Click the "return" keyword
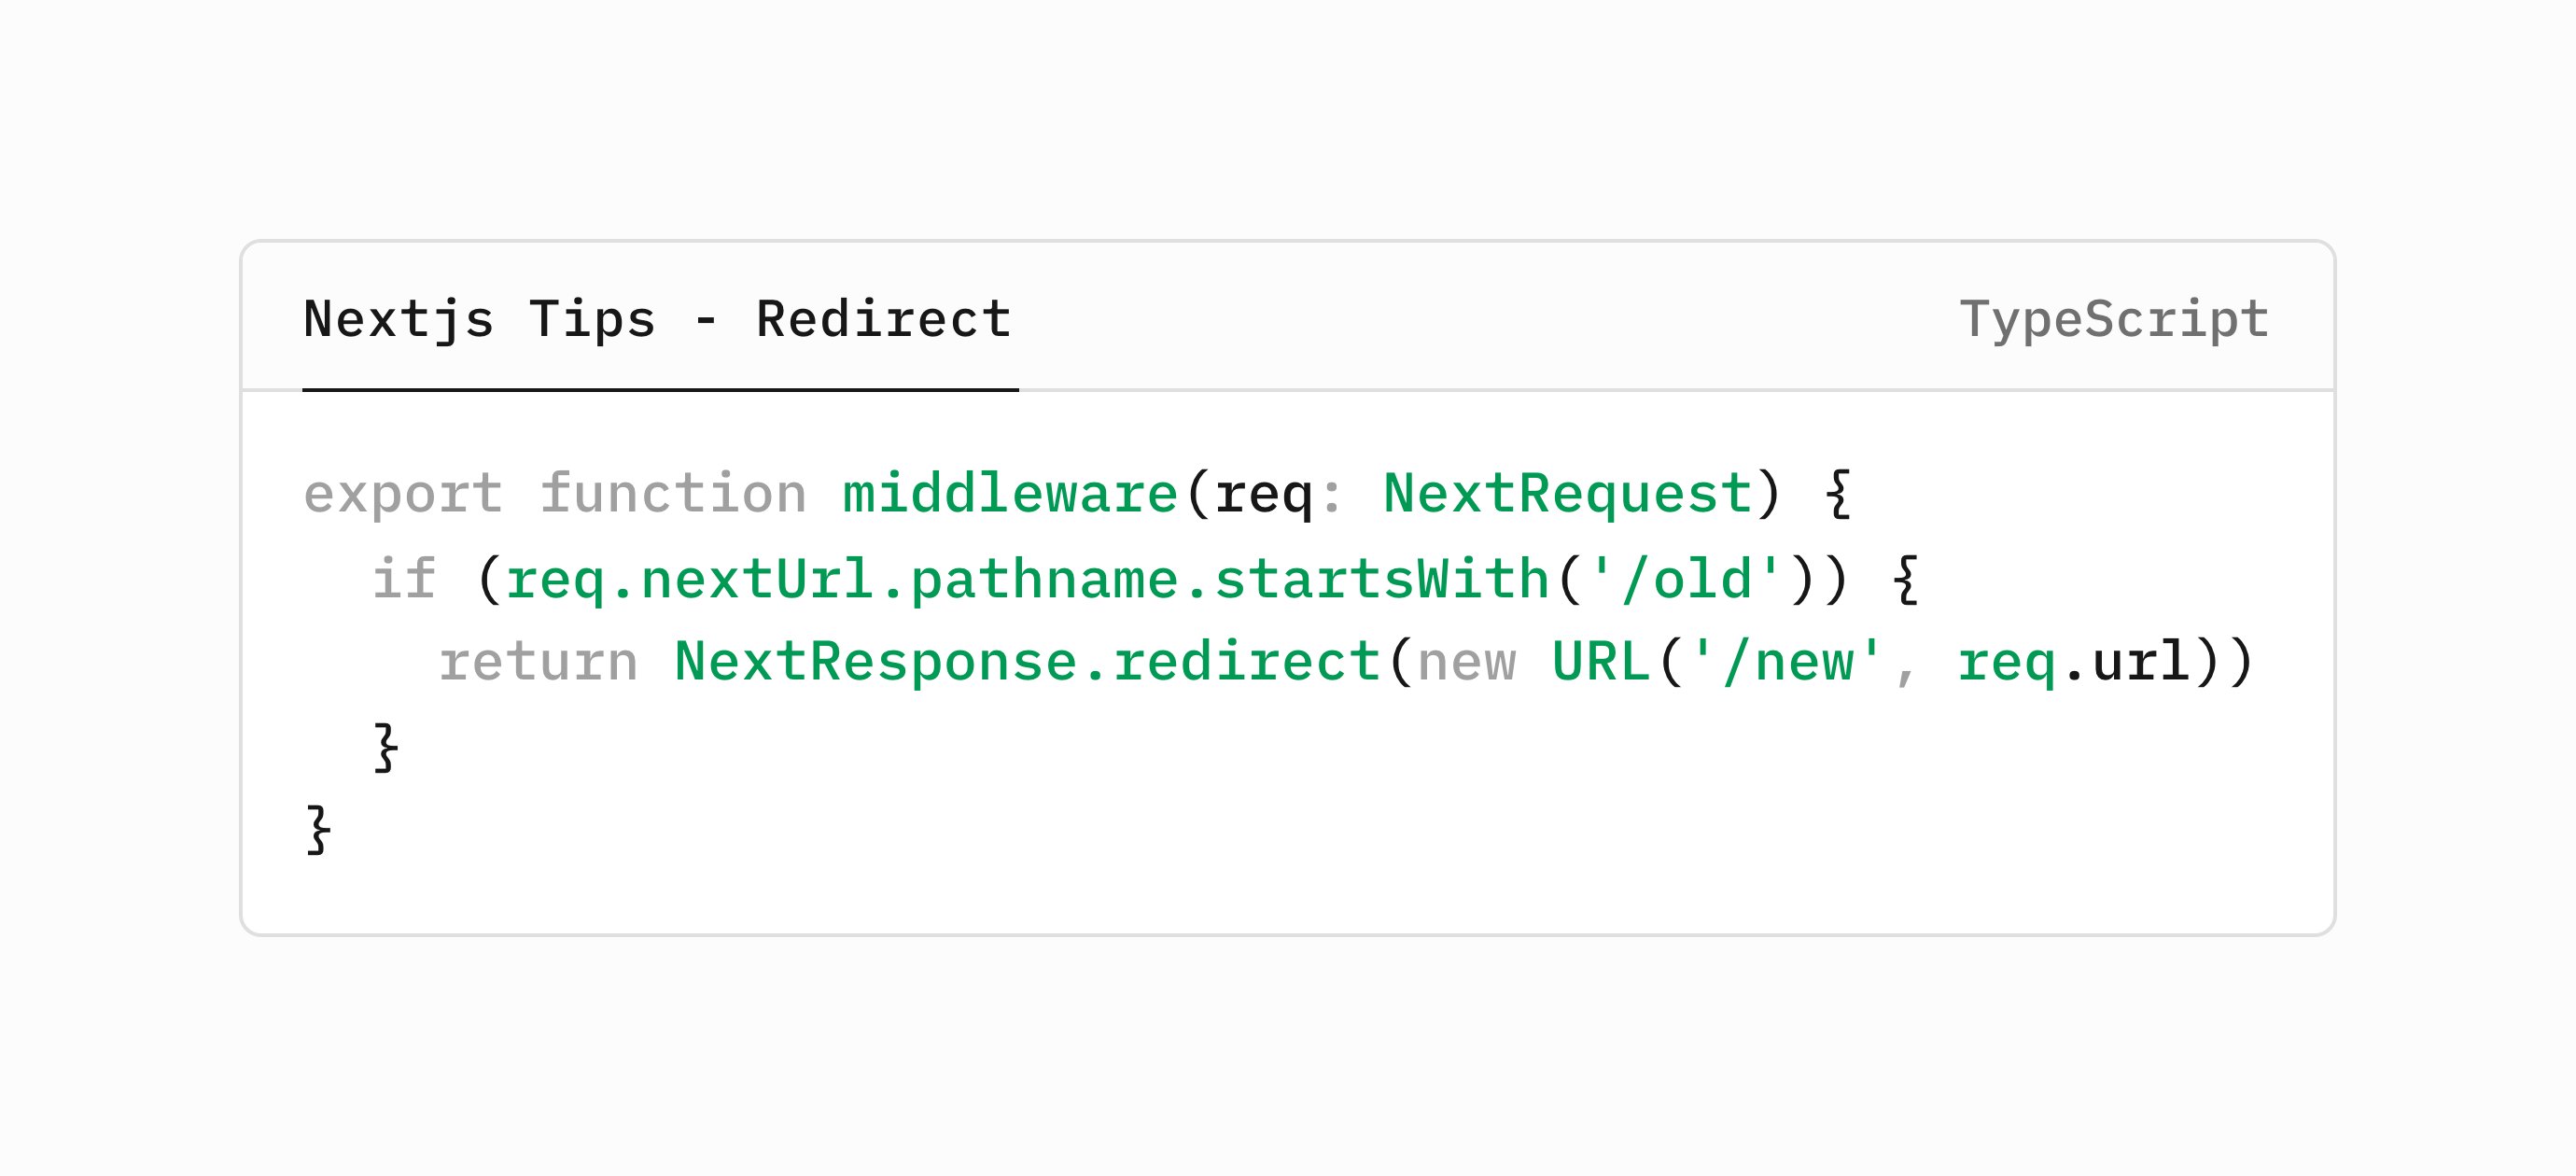Viewport: 2576px width, 1176px height. [x=538, y=662]
